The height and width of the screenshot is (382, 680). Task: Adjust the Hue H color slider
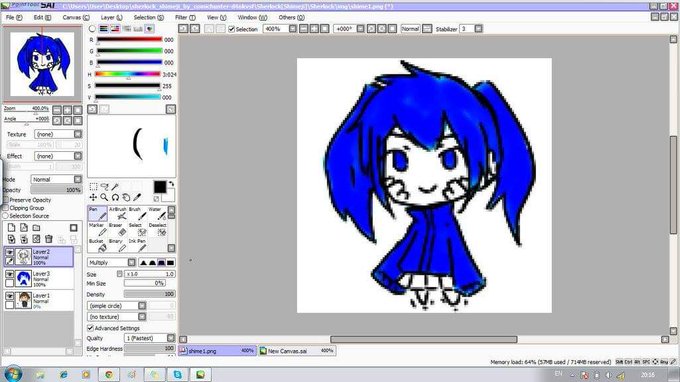tap(128, 74)
